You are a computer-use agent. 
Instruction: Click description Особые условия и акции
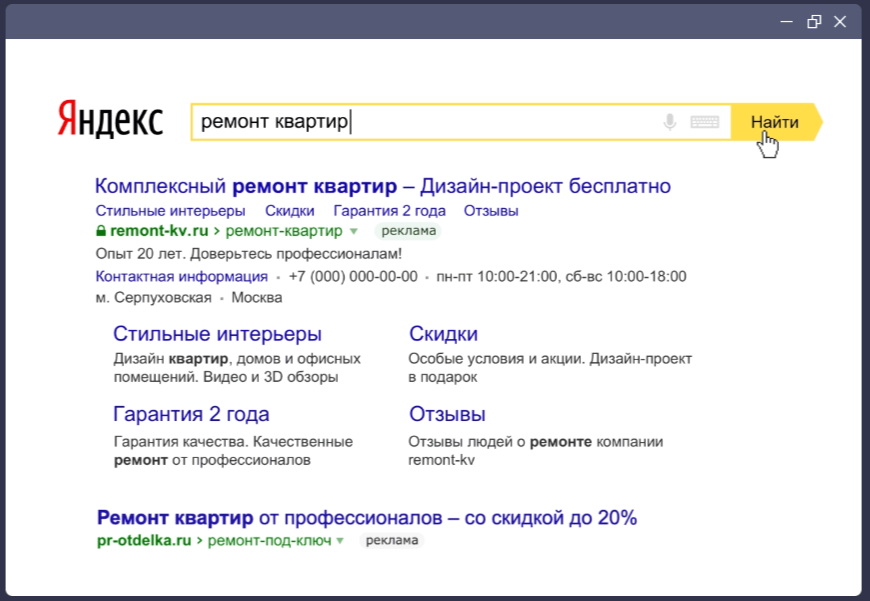497,359
